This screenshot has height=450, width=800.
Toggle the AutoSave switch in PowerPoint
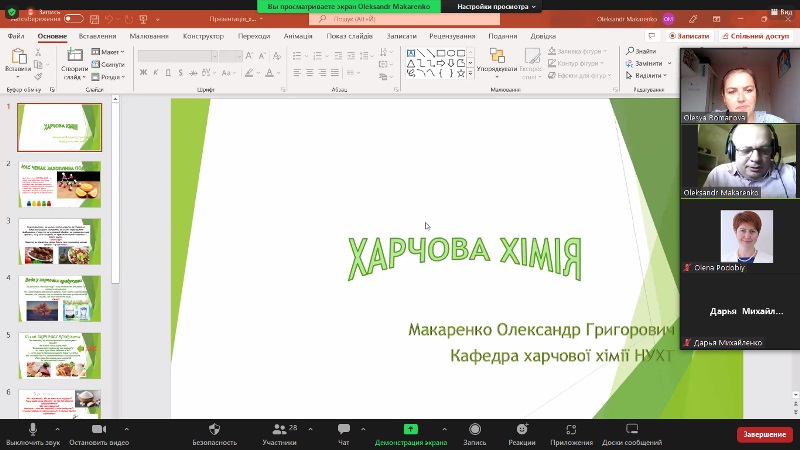click(73, 18)
